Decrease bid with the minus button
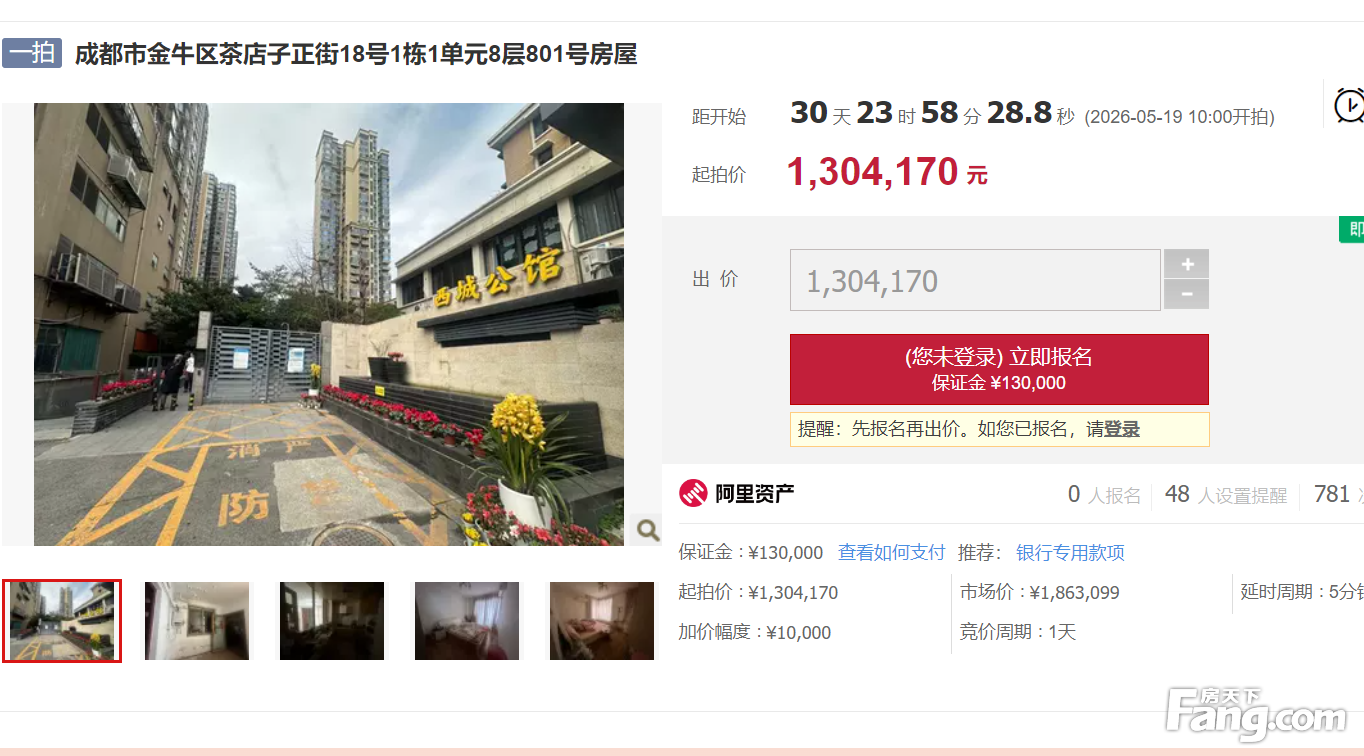This screenshot has width=1364, height=756. [1186, 294]
